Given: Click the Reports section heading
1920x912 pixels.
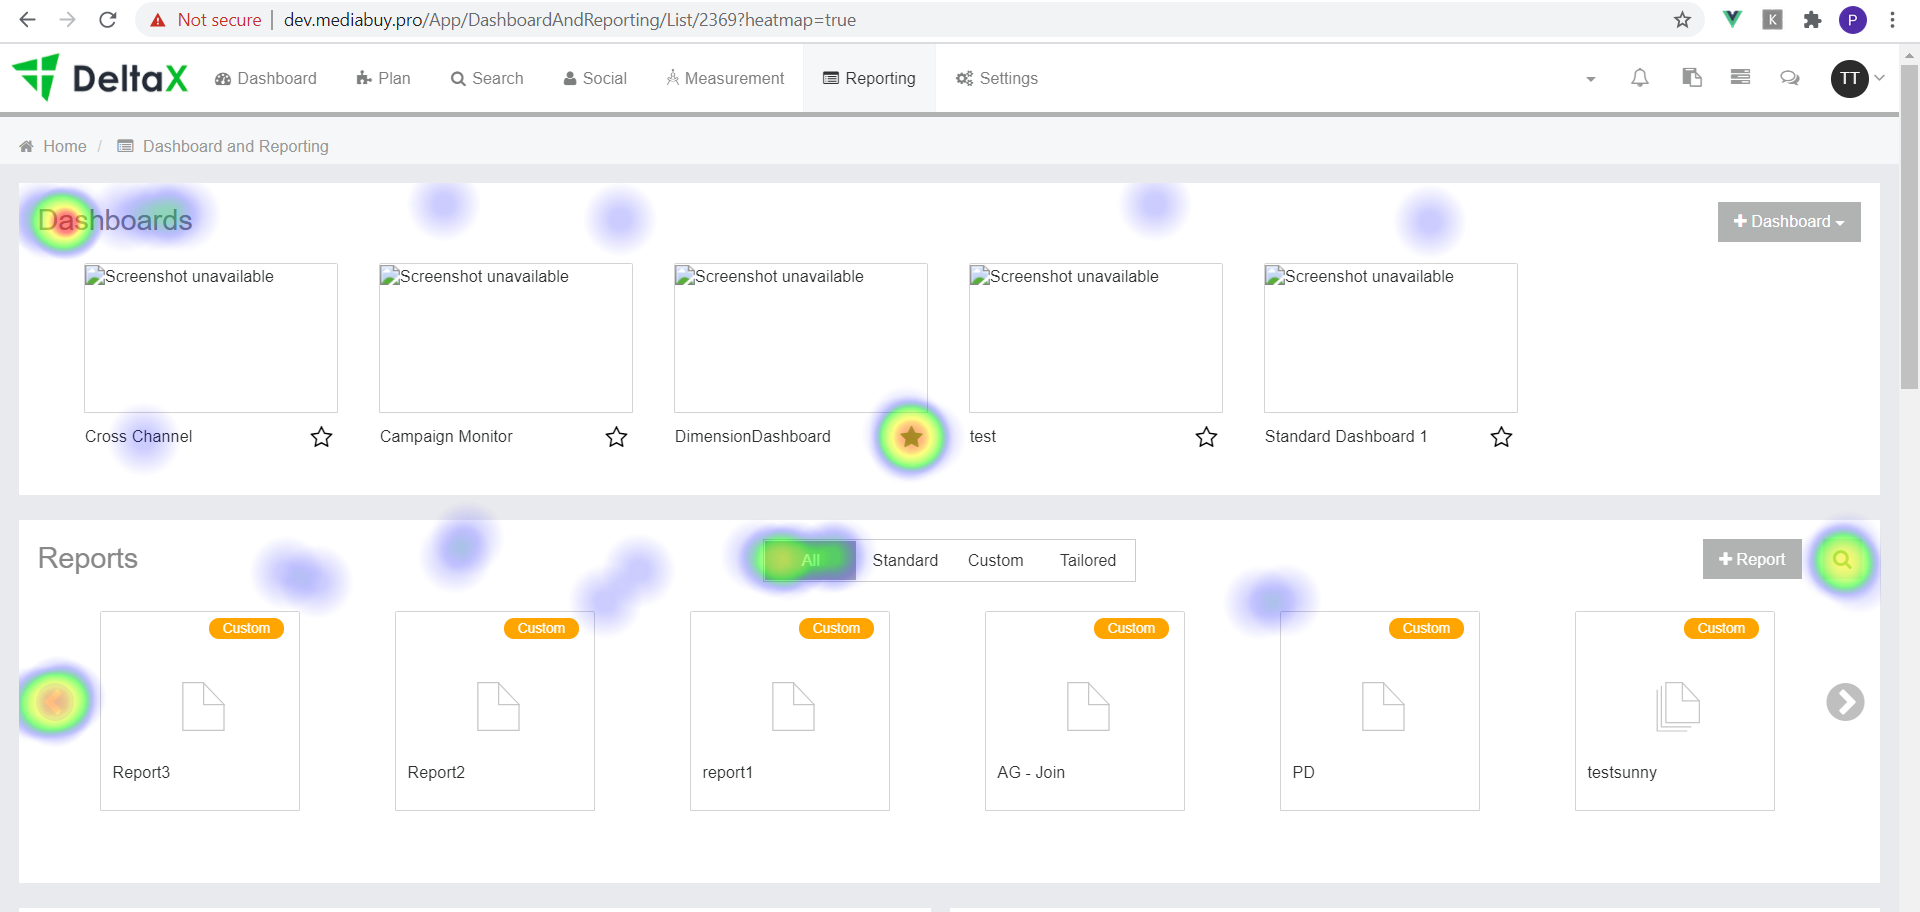Looking at the screenshot, I should [x=88, y=558].
